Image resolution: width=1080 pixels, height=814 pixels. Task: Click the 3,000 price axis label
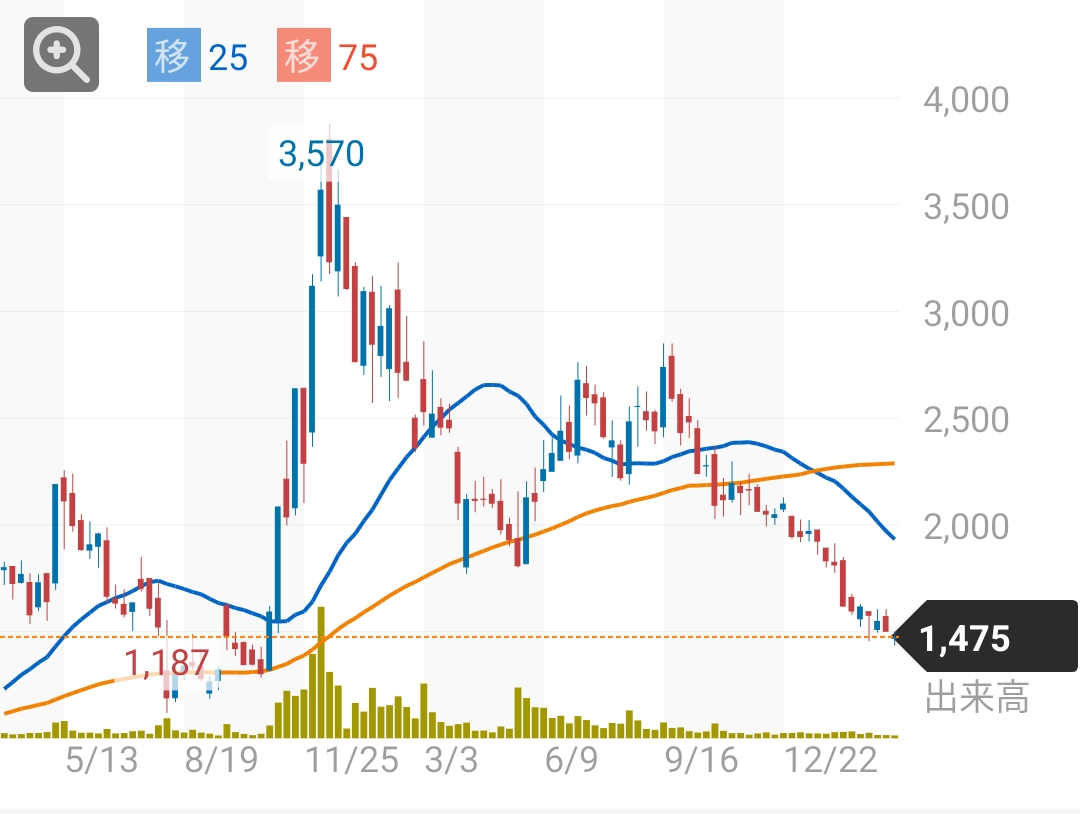tap(966, 313)
